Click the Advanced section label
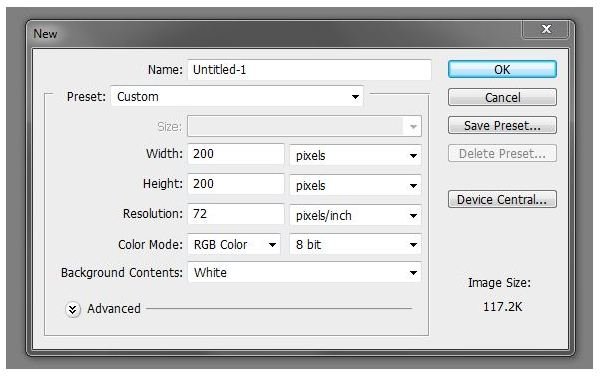The image size is (600, 376). (114, 309)
